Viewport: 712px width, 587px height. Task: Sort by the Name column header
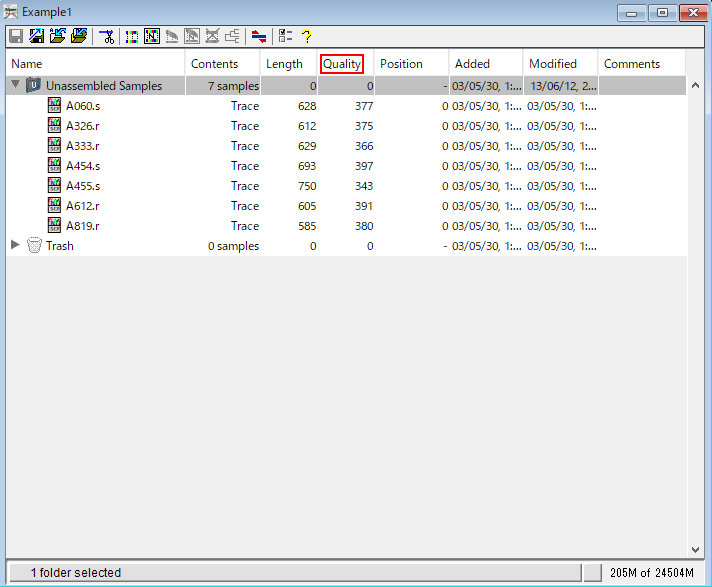pyautogui.click(x=95, y=64)
